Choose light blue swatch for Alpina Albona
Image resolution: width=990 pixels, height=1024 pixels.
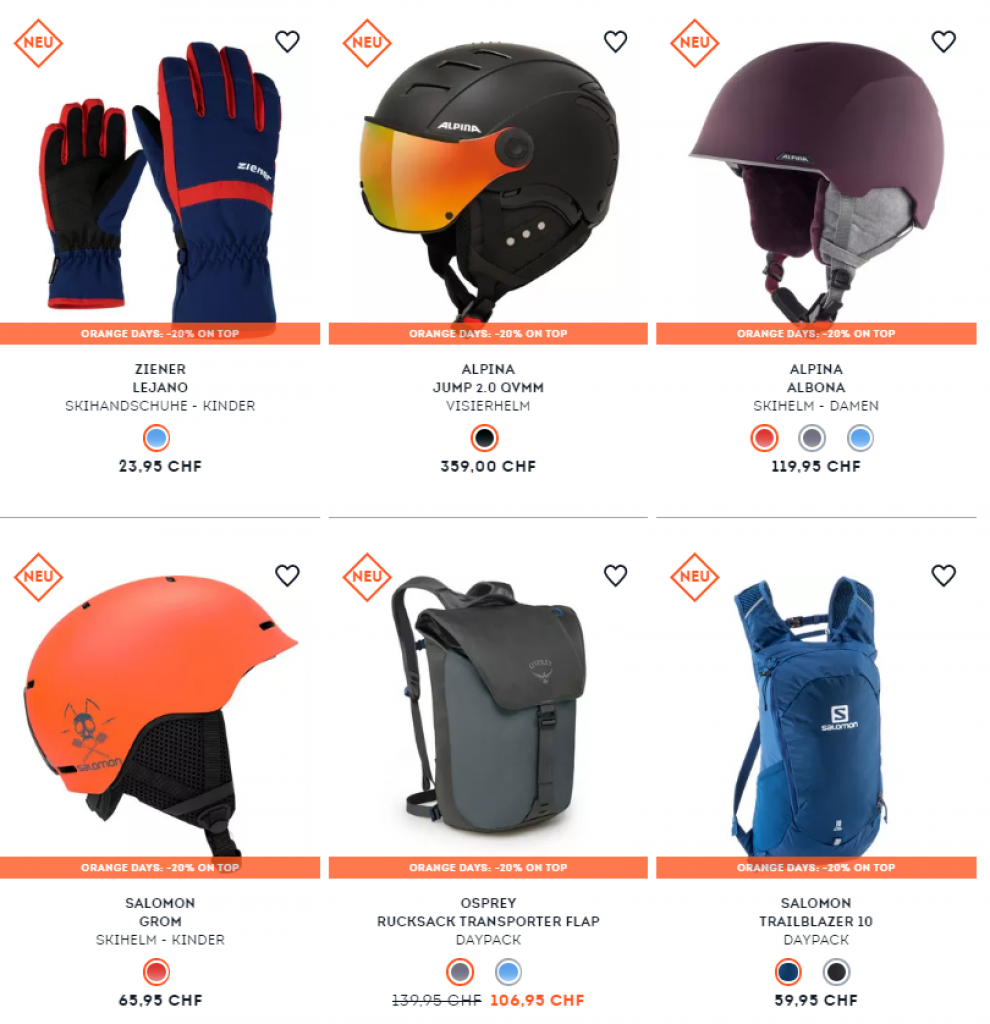click(860, 438)
